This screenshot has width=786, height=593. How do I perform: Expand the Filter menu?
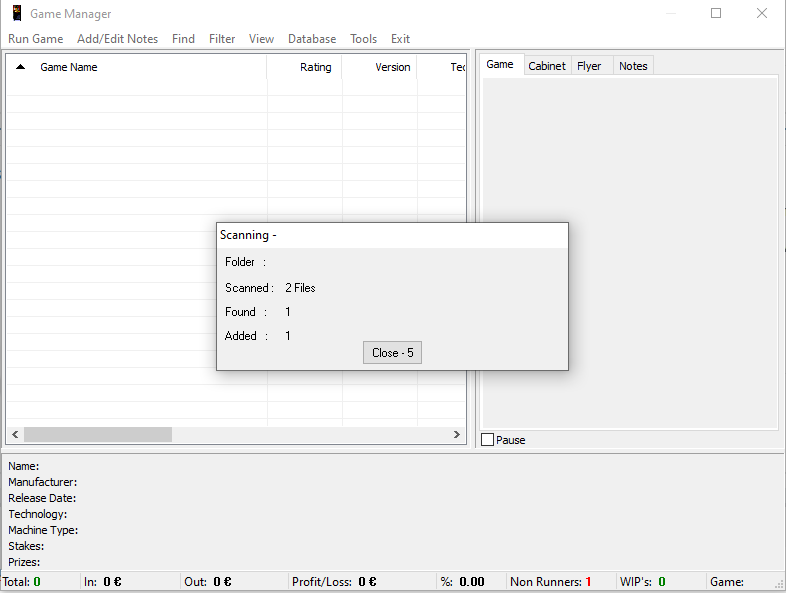222,39
